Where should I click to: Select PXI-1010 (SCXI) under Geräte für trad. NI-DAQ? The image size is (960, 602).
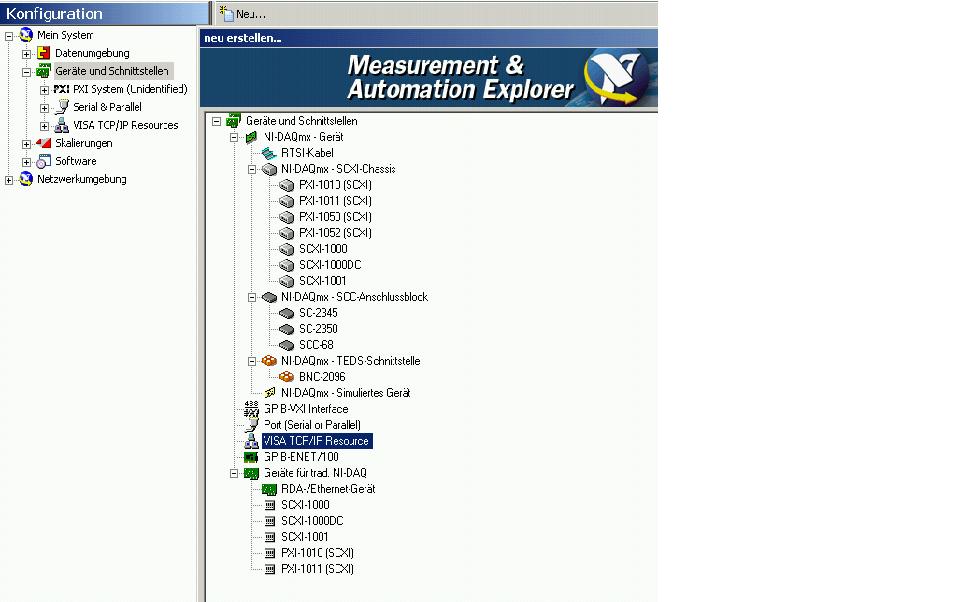[x=317, y=552]
